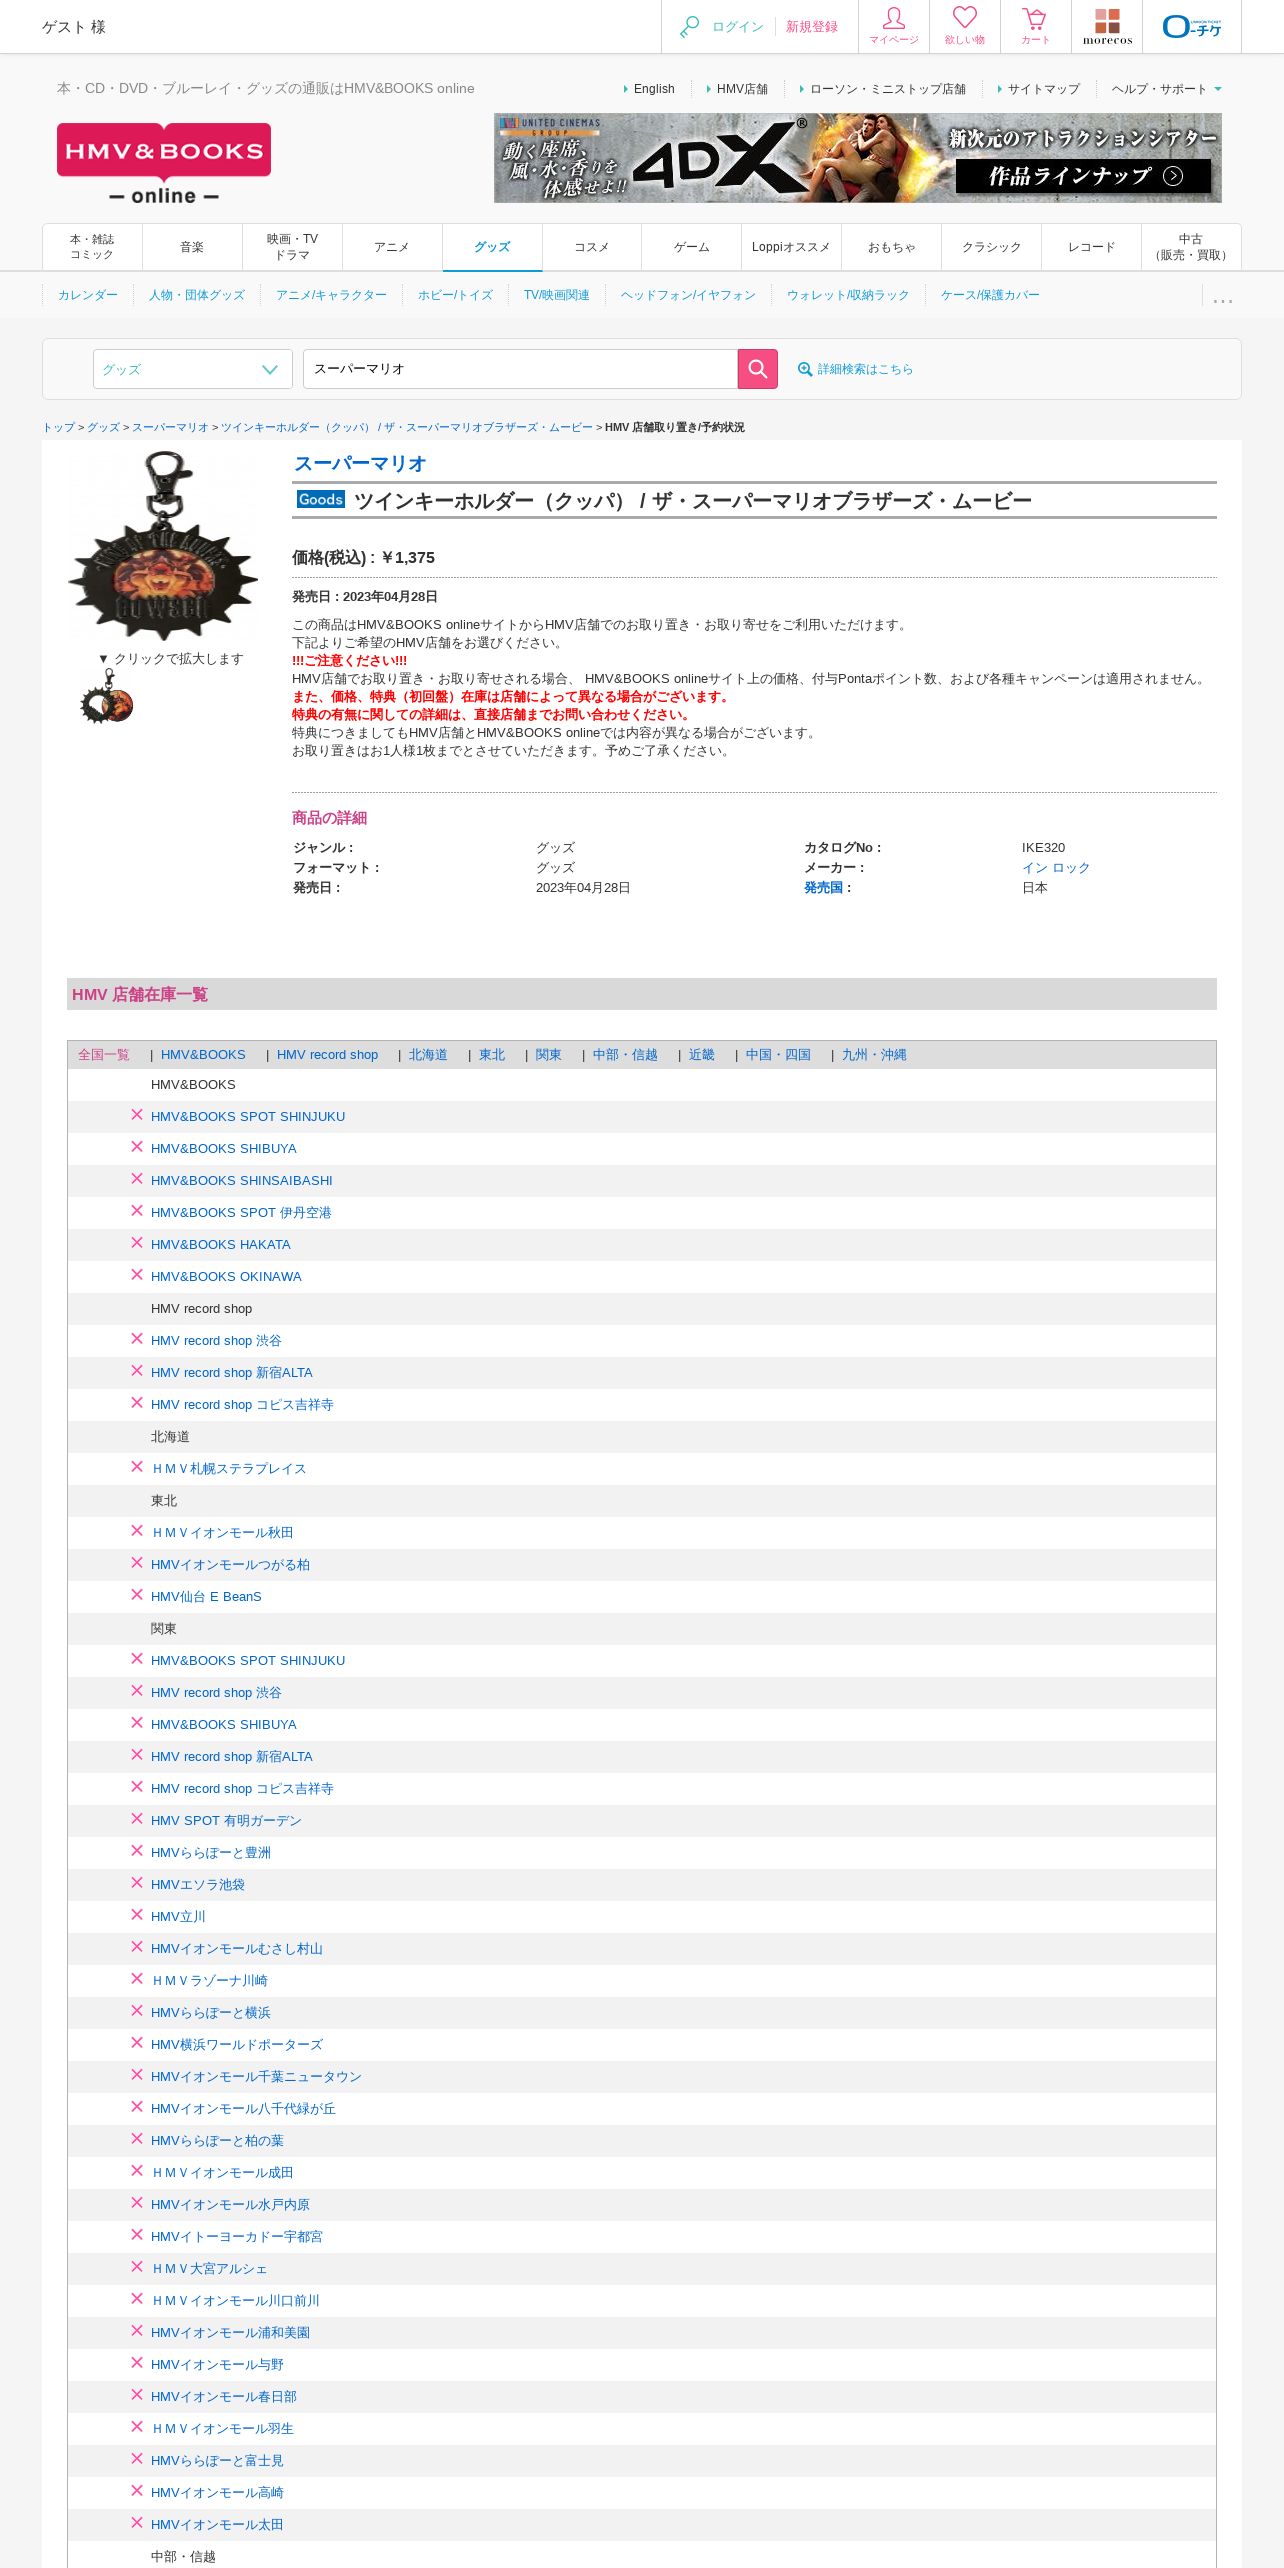Click the login key icon
Viewport: 1284px width, 2568px height.
[x=689, y=27]
